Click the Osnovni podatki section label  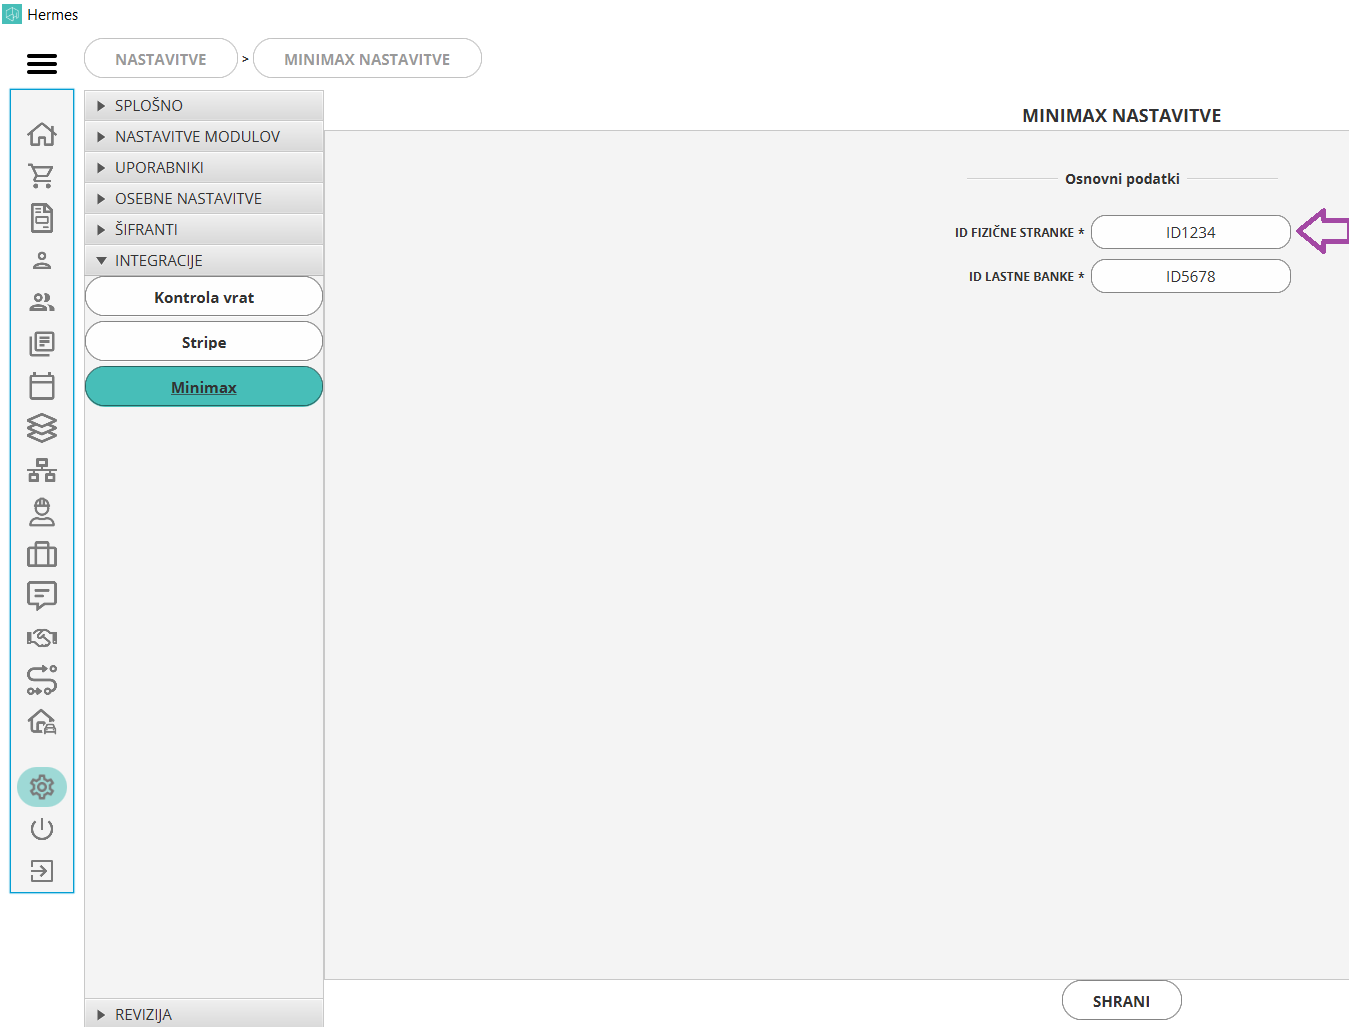coord(1122,179)
